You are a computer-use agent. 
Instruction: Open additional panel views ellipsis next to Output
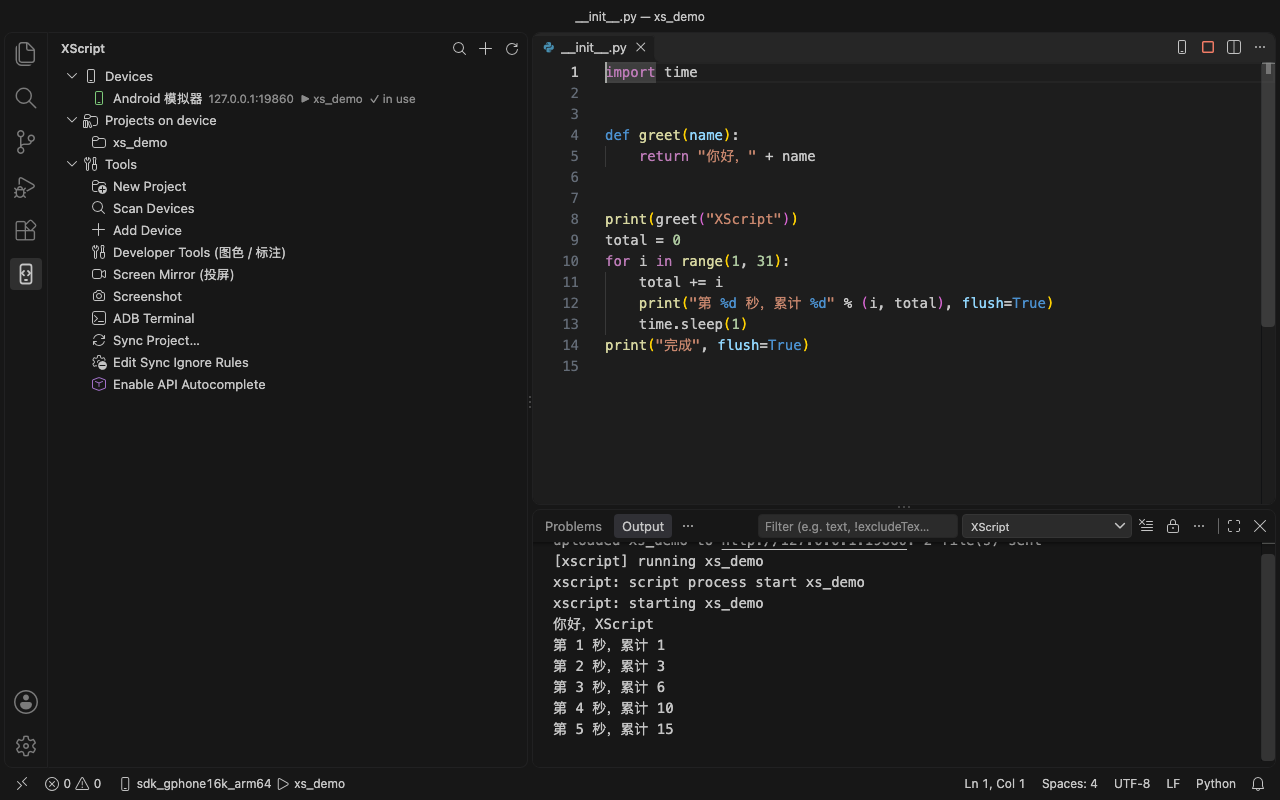click(688, 526)
